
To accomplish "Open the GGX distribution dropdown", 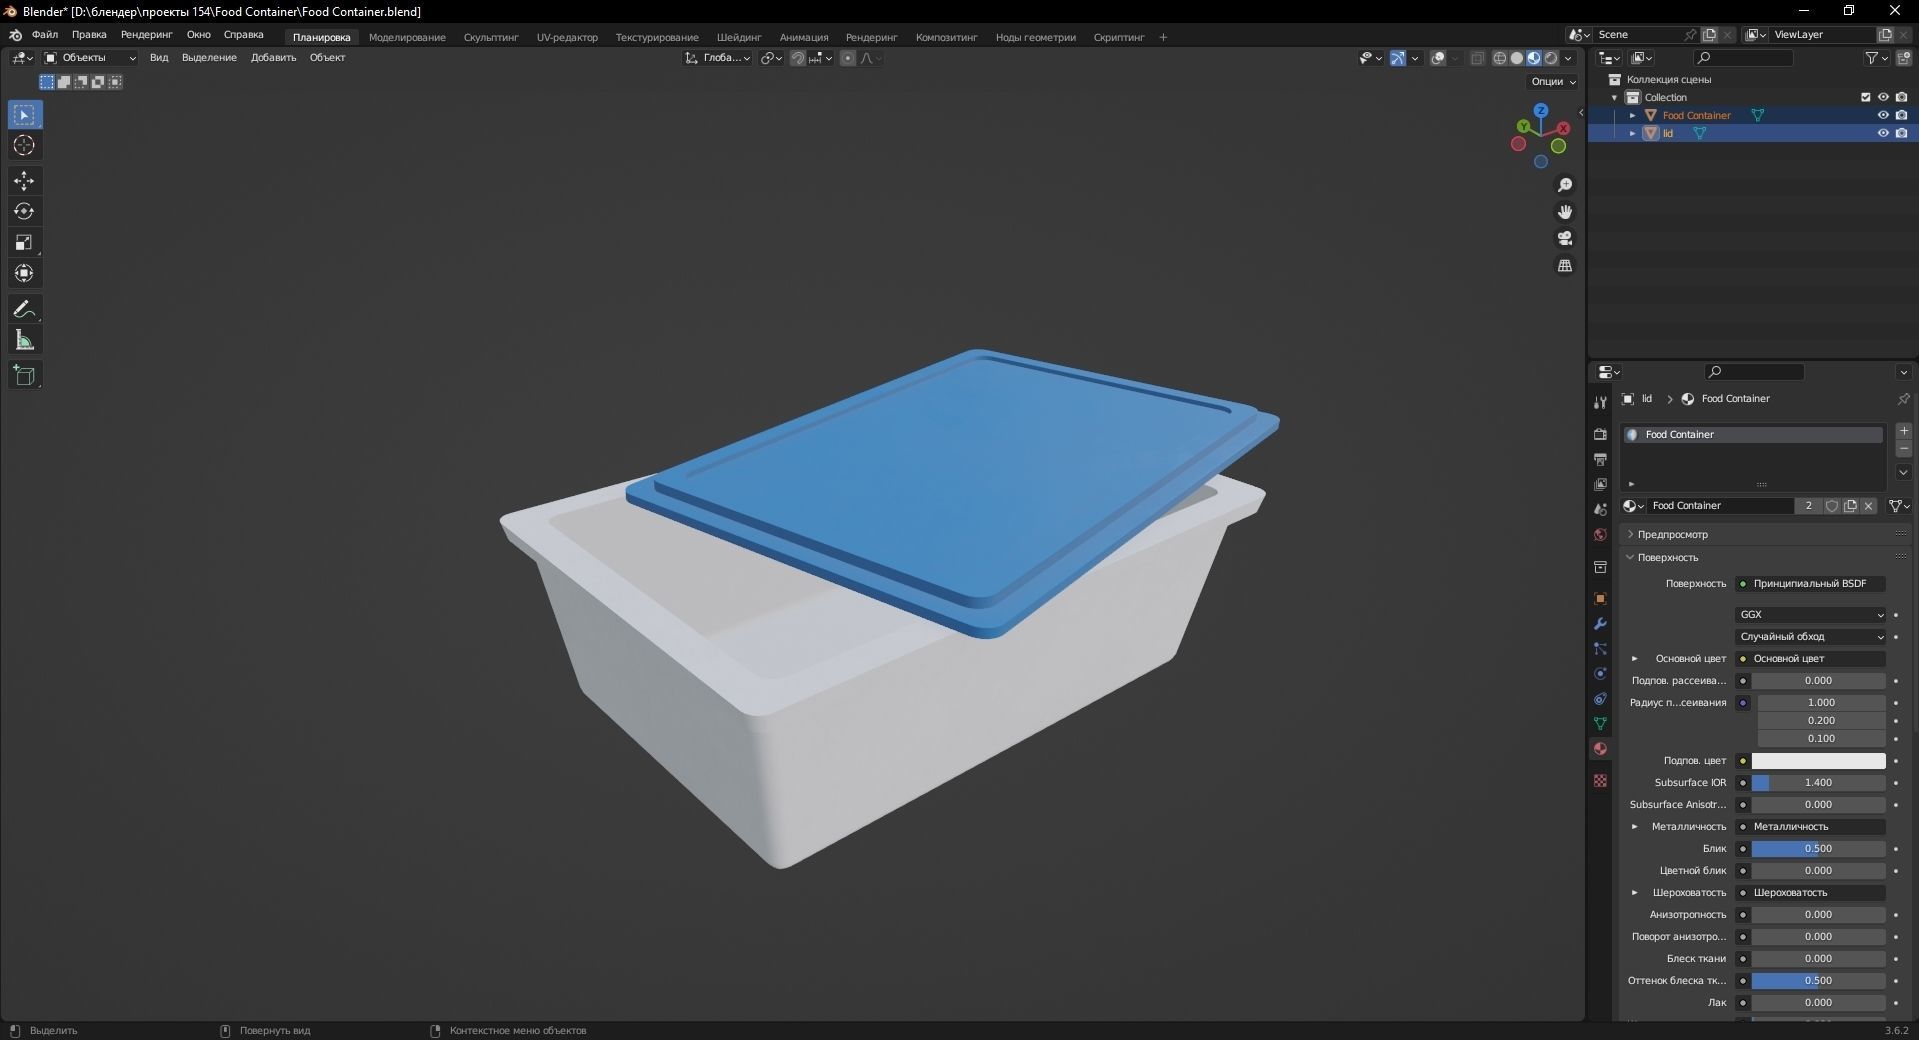I will point(1810,614).
